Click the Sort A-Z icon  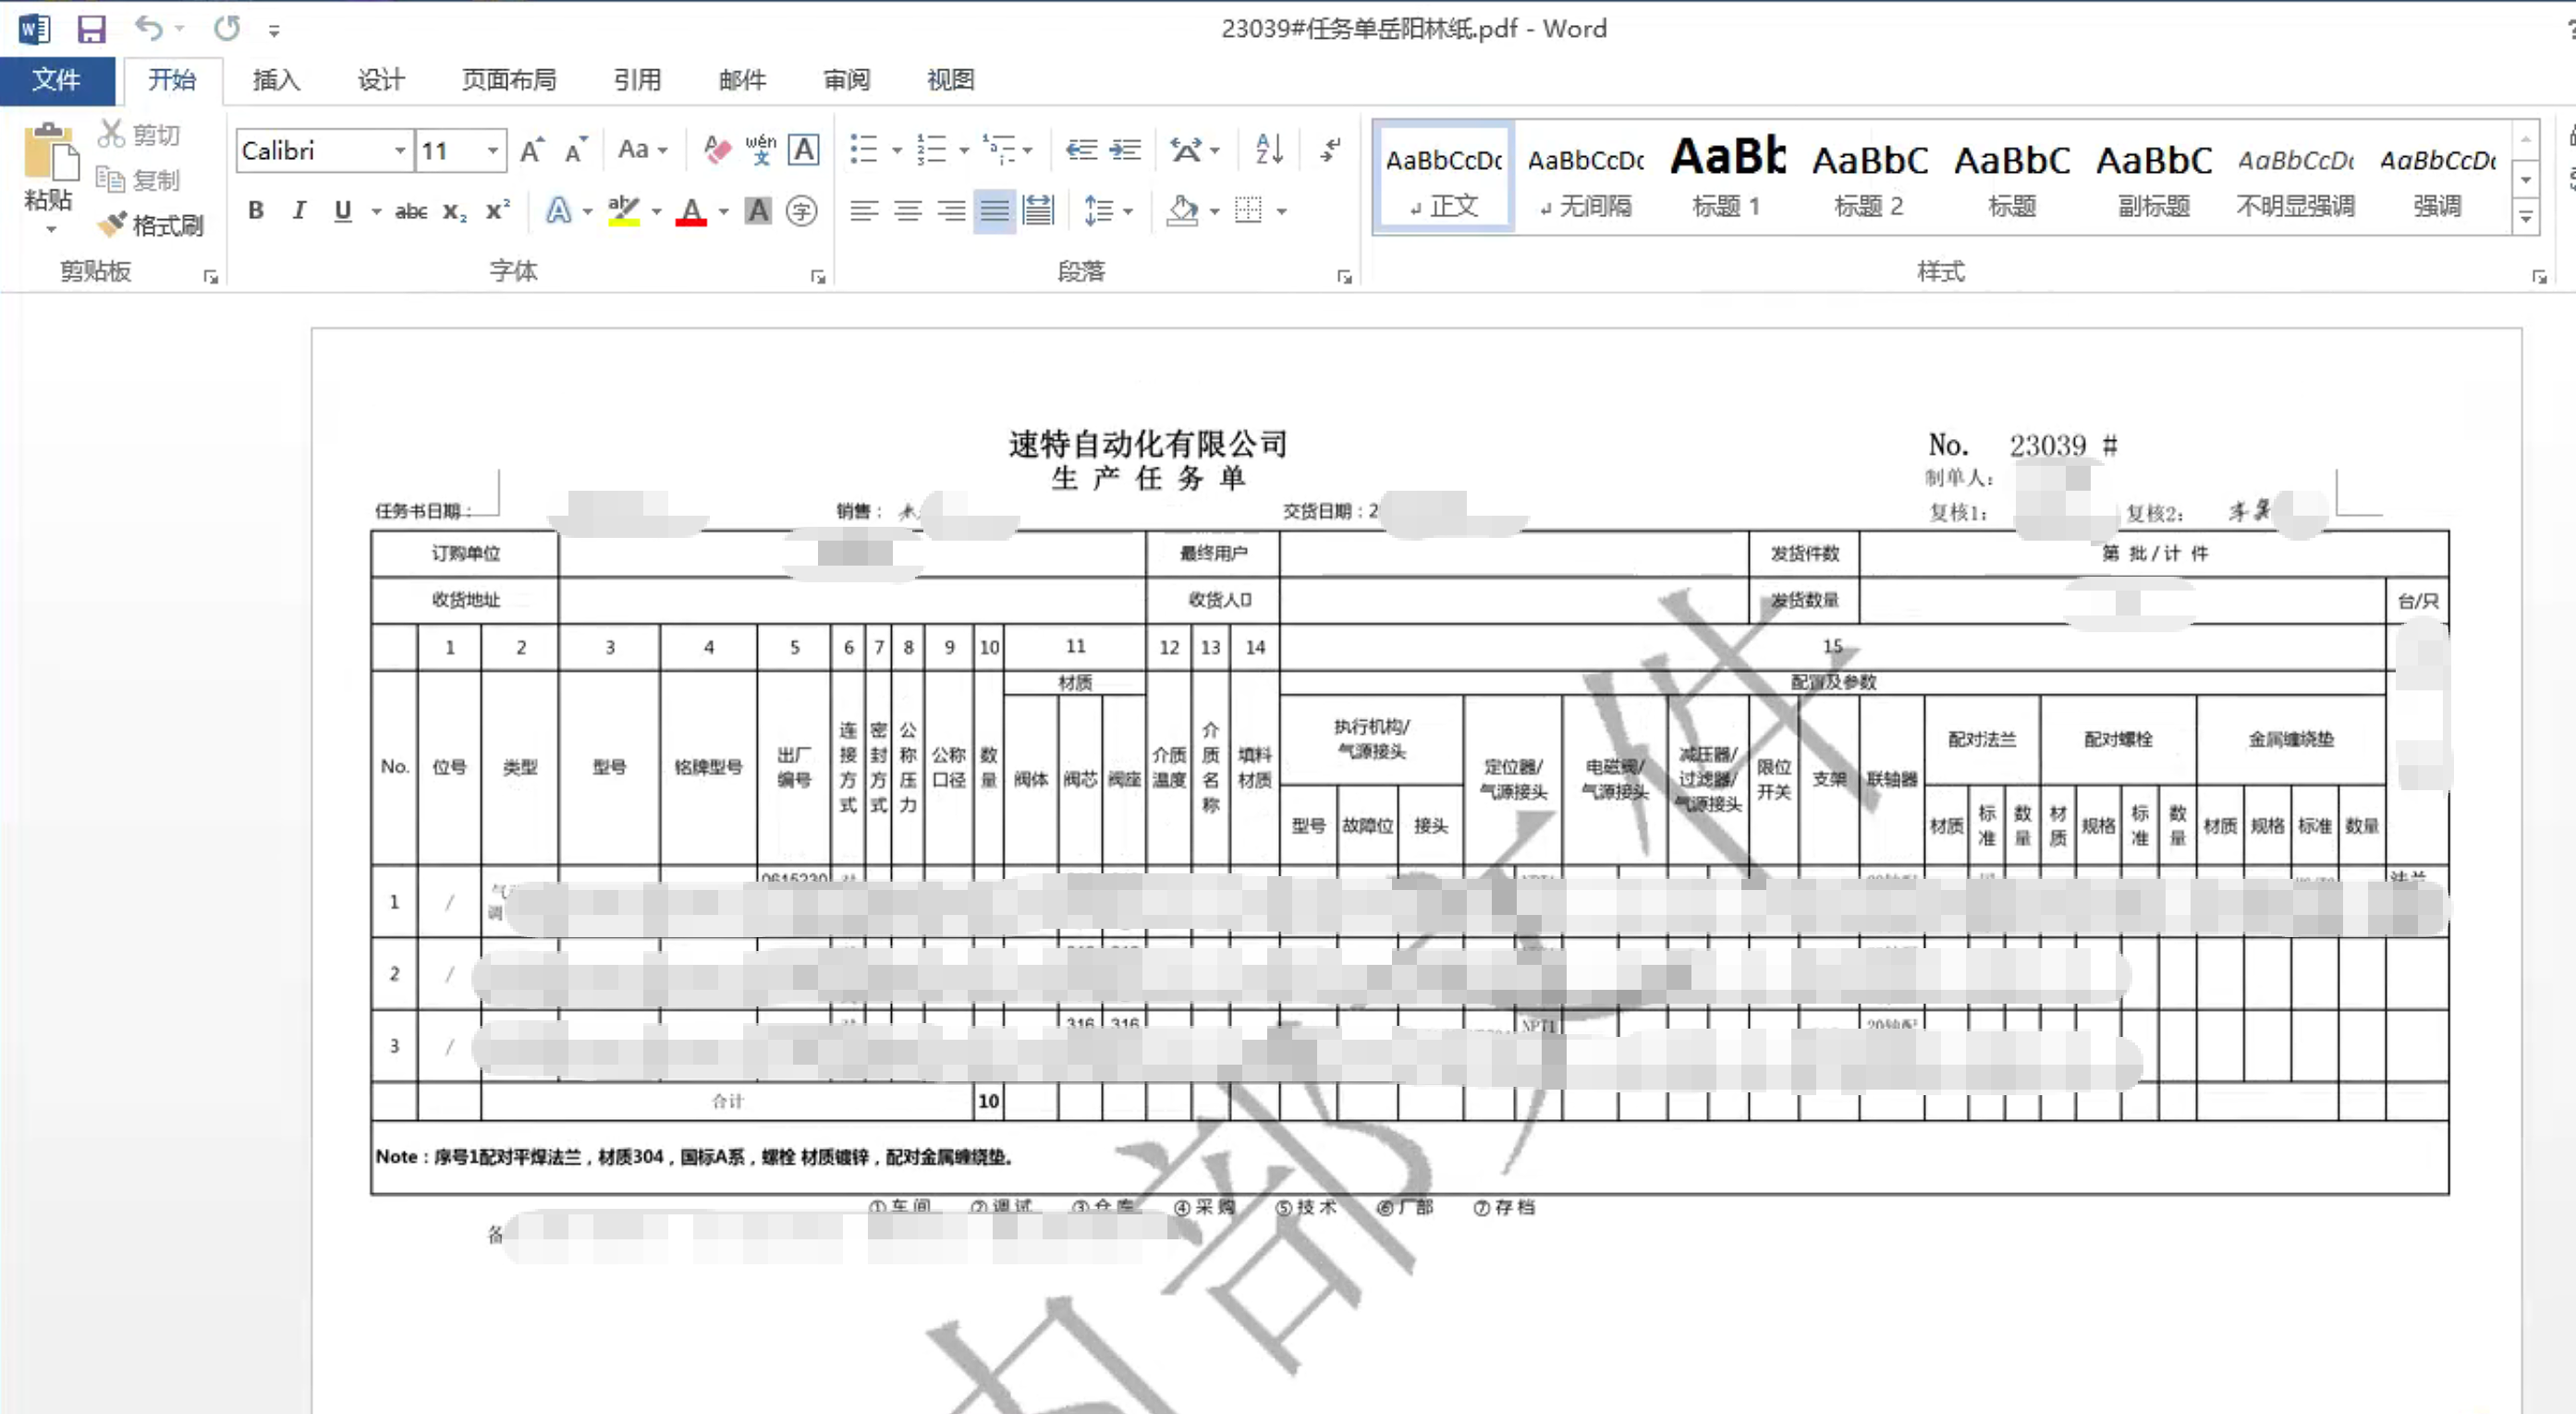click(x=1268, y=150)
